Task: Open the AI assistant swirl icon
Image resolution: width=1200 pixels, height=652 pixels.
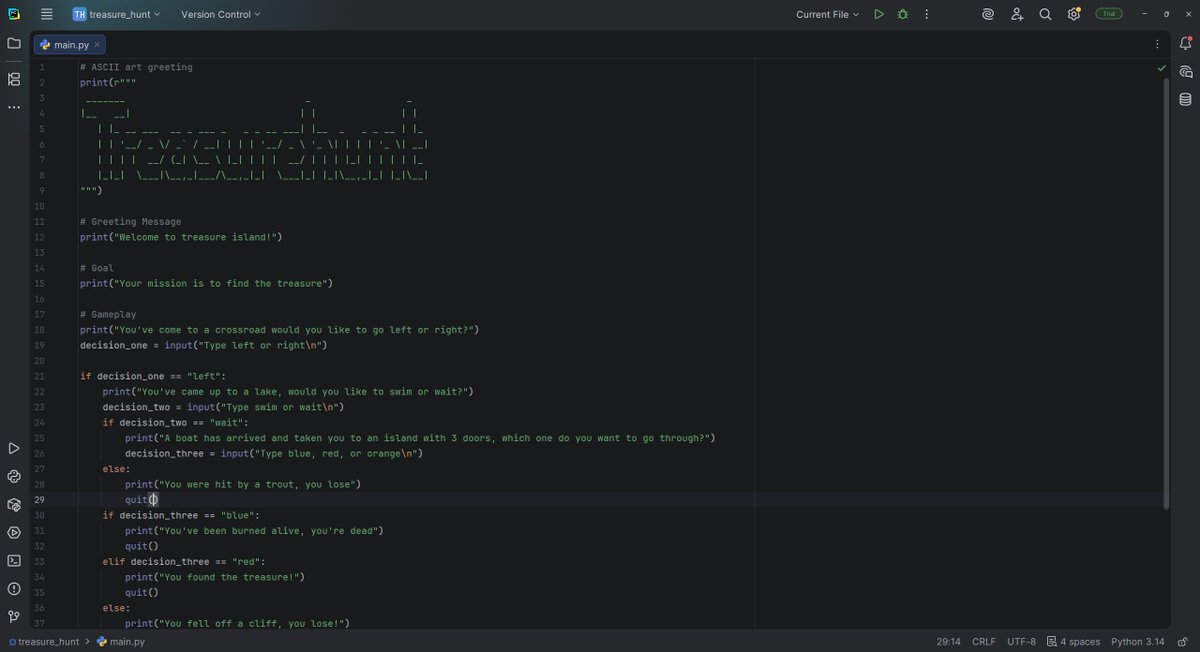Action: (x=988, y=14)
